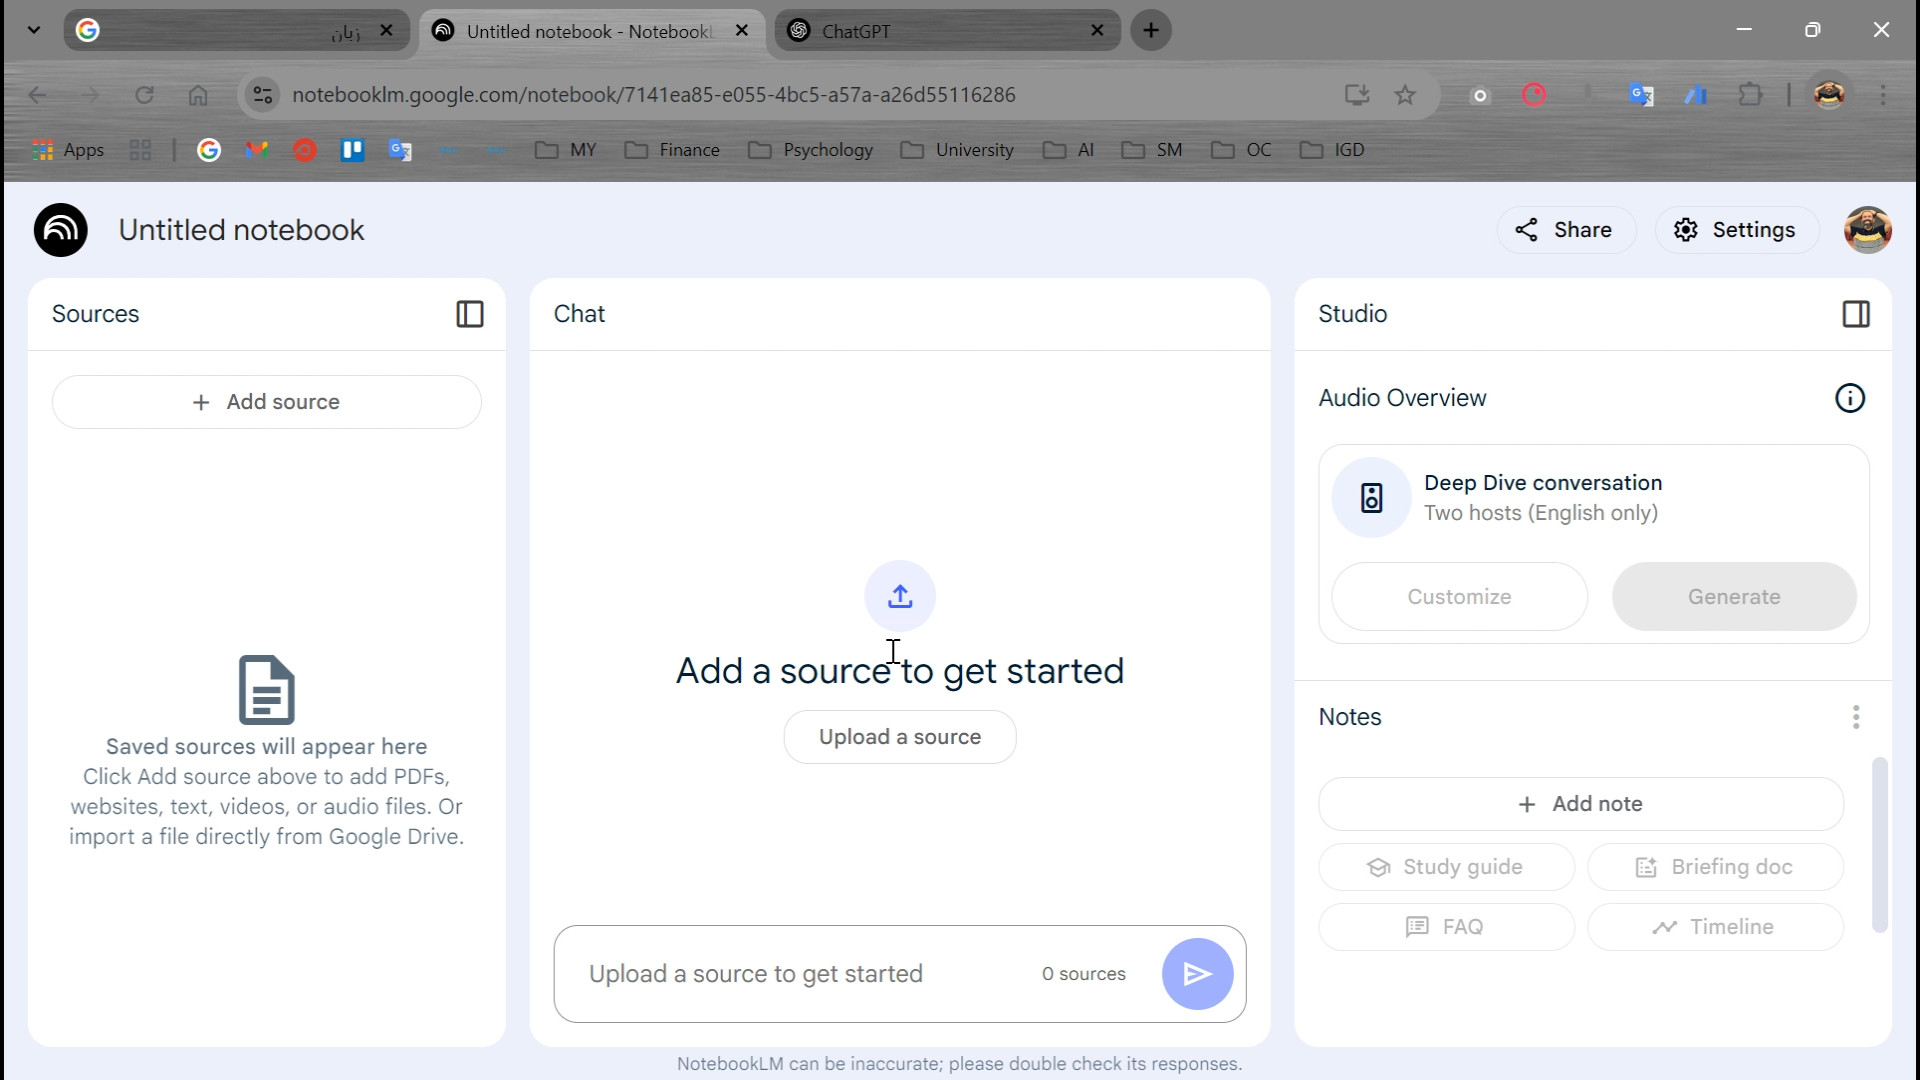Close the Untitled notebook tab

point(742,30)
